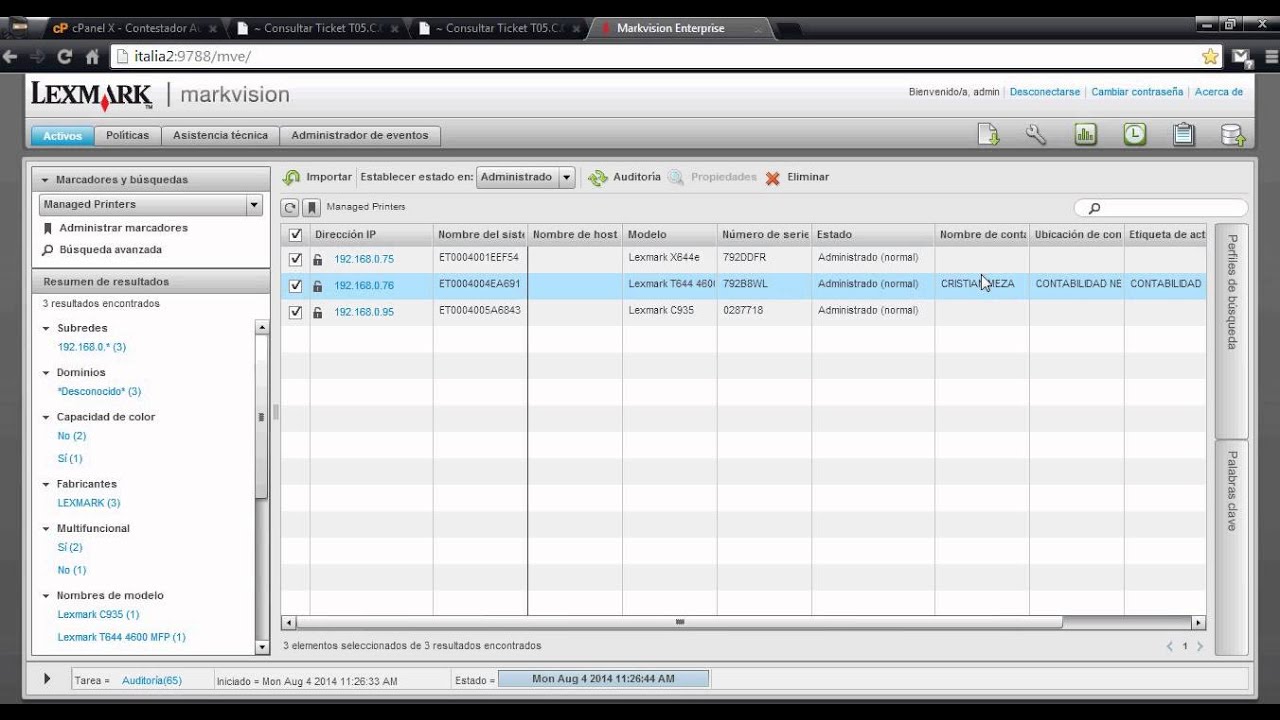The width and height of the screenshot is (1280, 720).
Task: Toggle the select-all checkbox in table header
Action: pos(295,235)
